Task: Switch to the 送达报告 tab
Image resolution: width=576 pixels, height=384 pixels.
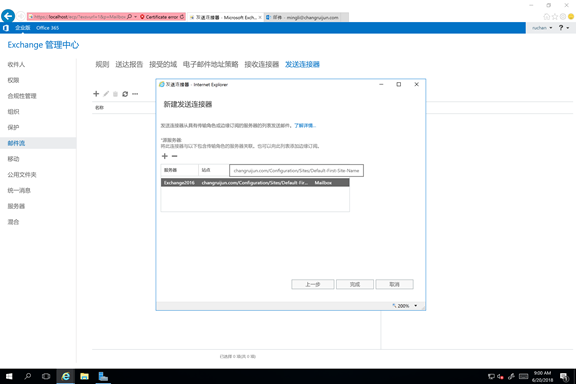Action: click(129, 65)
